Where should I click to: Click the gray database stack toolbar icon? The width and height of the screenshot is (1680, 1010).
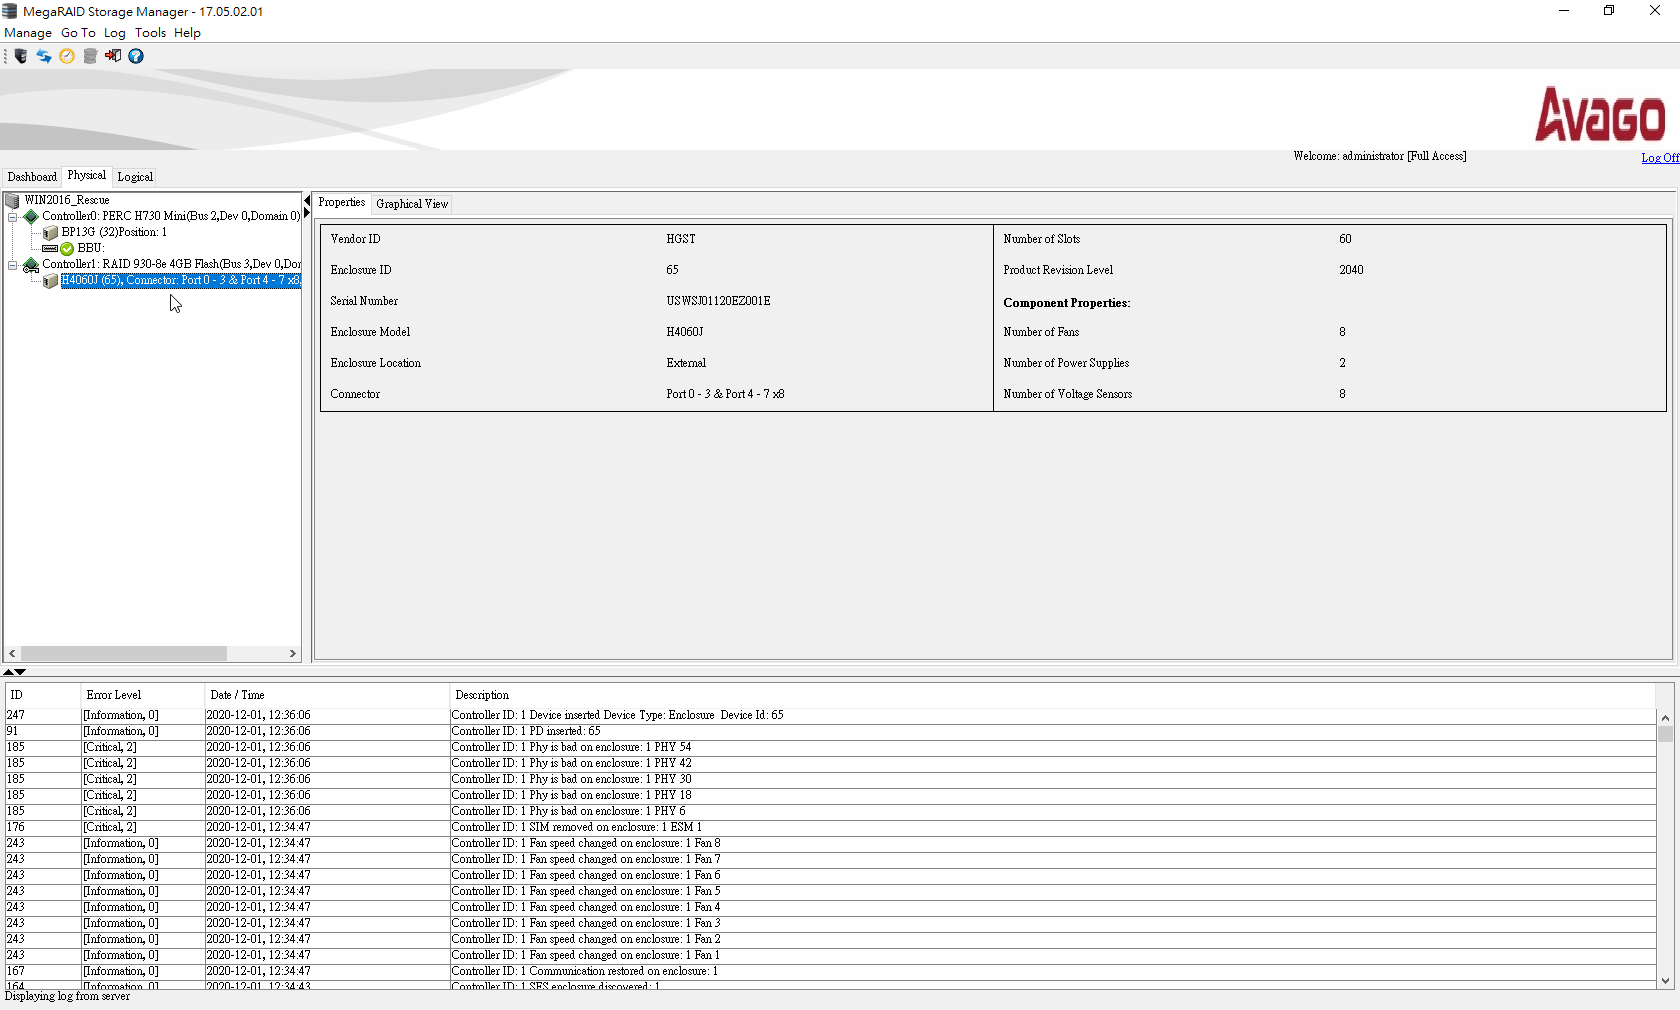click(x=90, y=56)
